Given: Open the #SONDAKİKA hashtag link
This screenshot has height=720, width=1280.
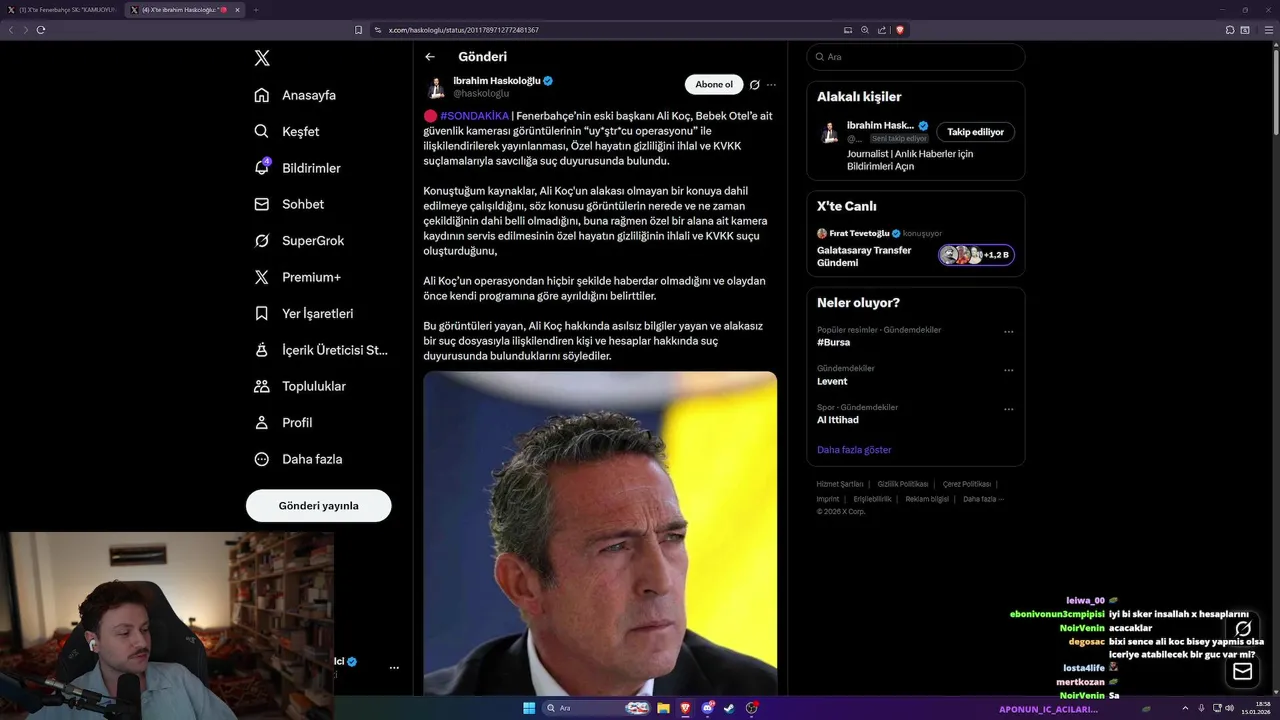Looking at the screenshot, I should [x=474, y=116].
